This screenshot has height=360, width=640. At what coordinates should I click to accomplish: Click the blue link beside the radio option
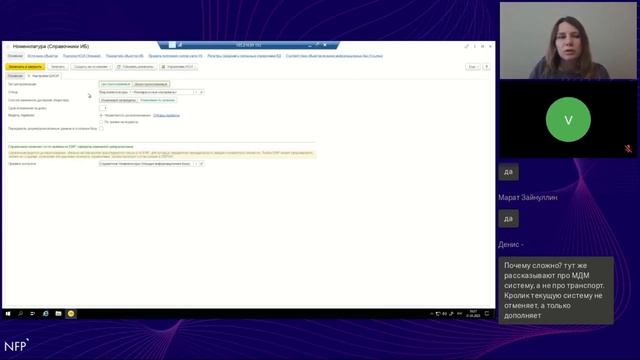point(167,116)
